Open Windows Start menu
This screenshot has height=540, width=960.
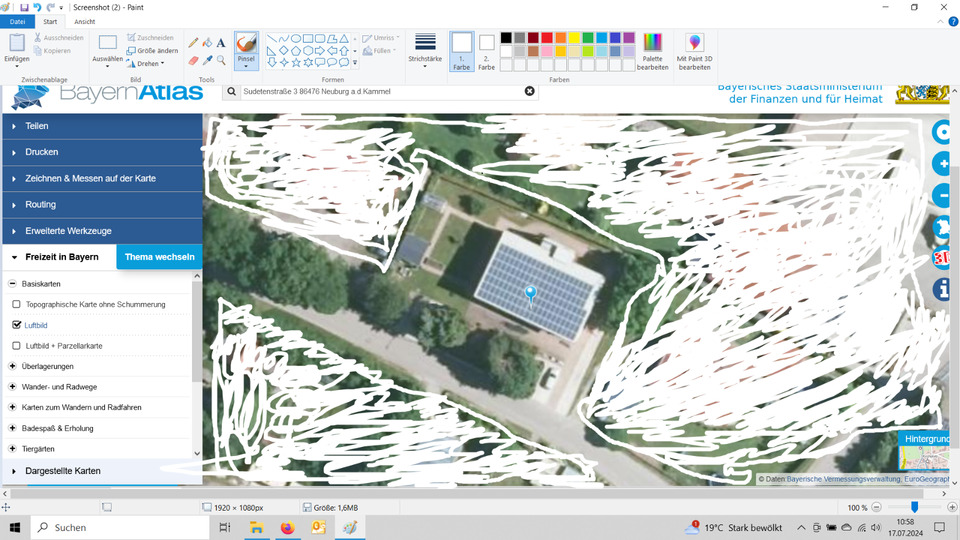(15, 527)
